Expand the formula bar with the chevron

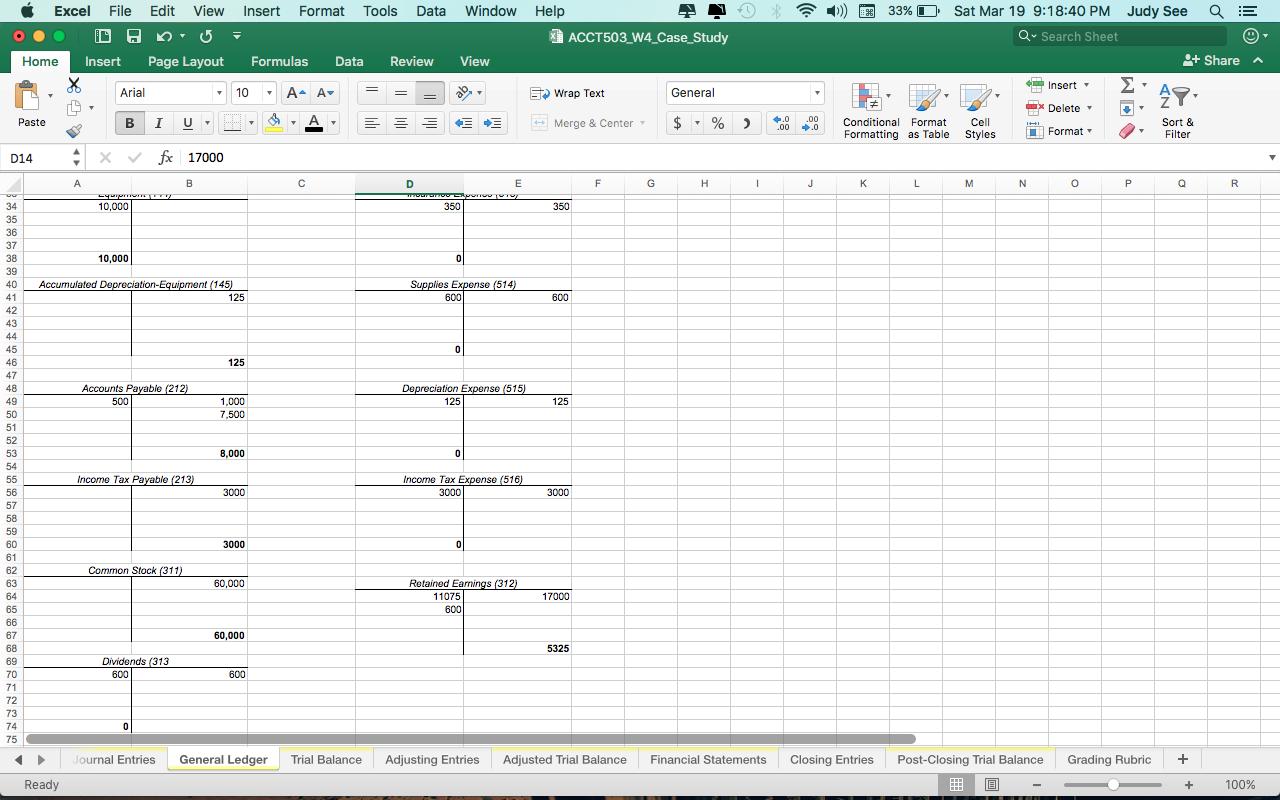click(1272, 158)
